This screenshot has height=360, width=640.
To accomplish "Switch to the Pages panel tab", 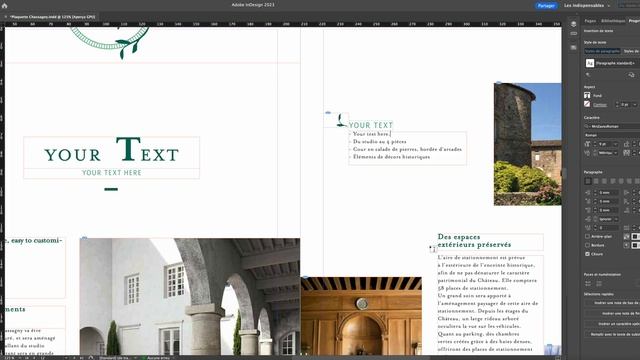I will pyautogui.click(x=590, y=21).
